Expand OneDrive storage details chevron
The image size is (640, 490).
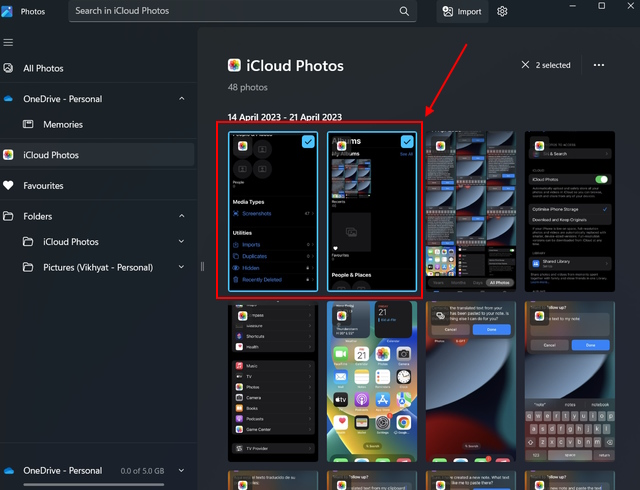click(x=182, y=470)
